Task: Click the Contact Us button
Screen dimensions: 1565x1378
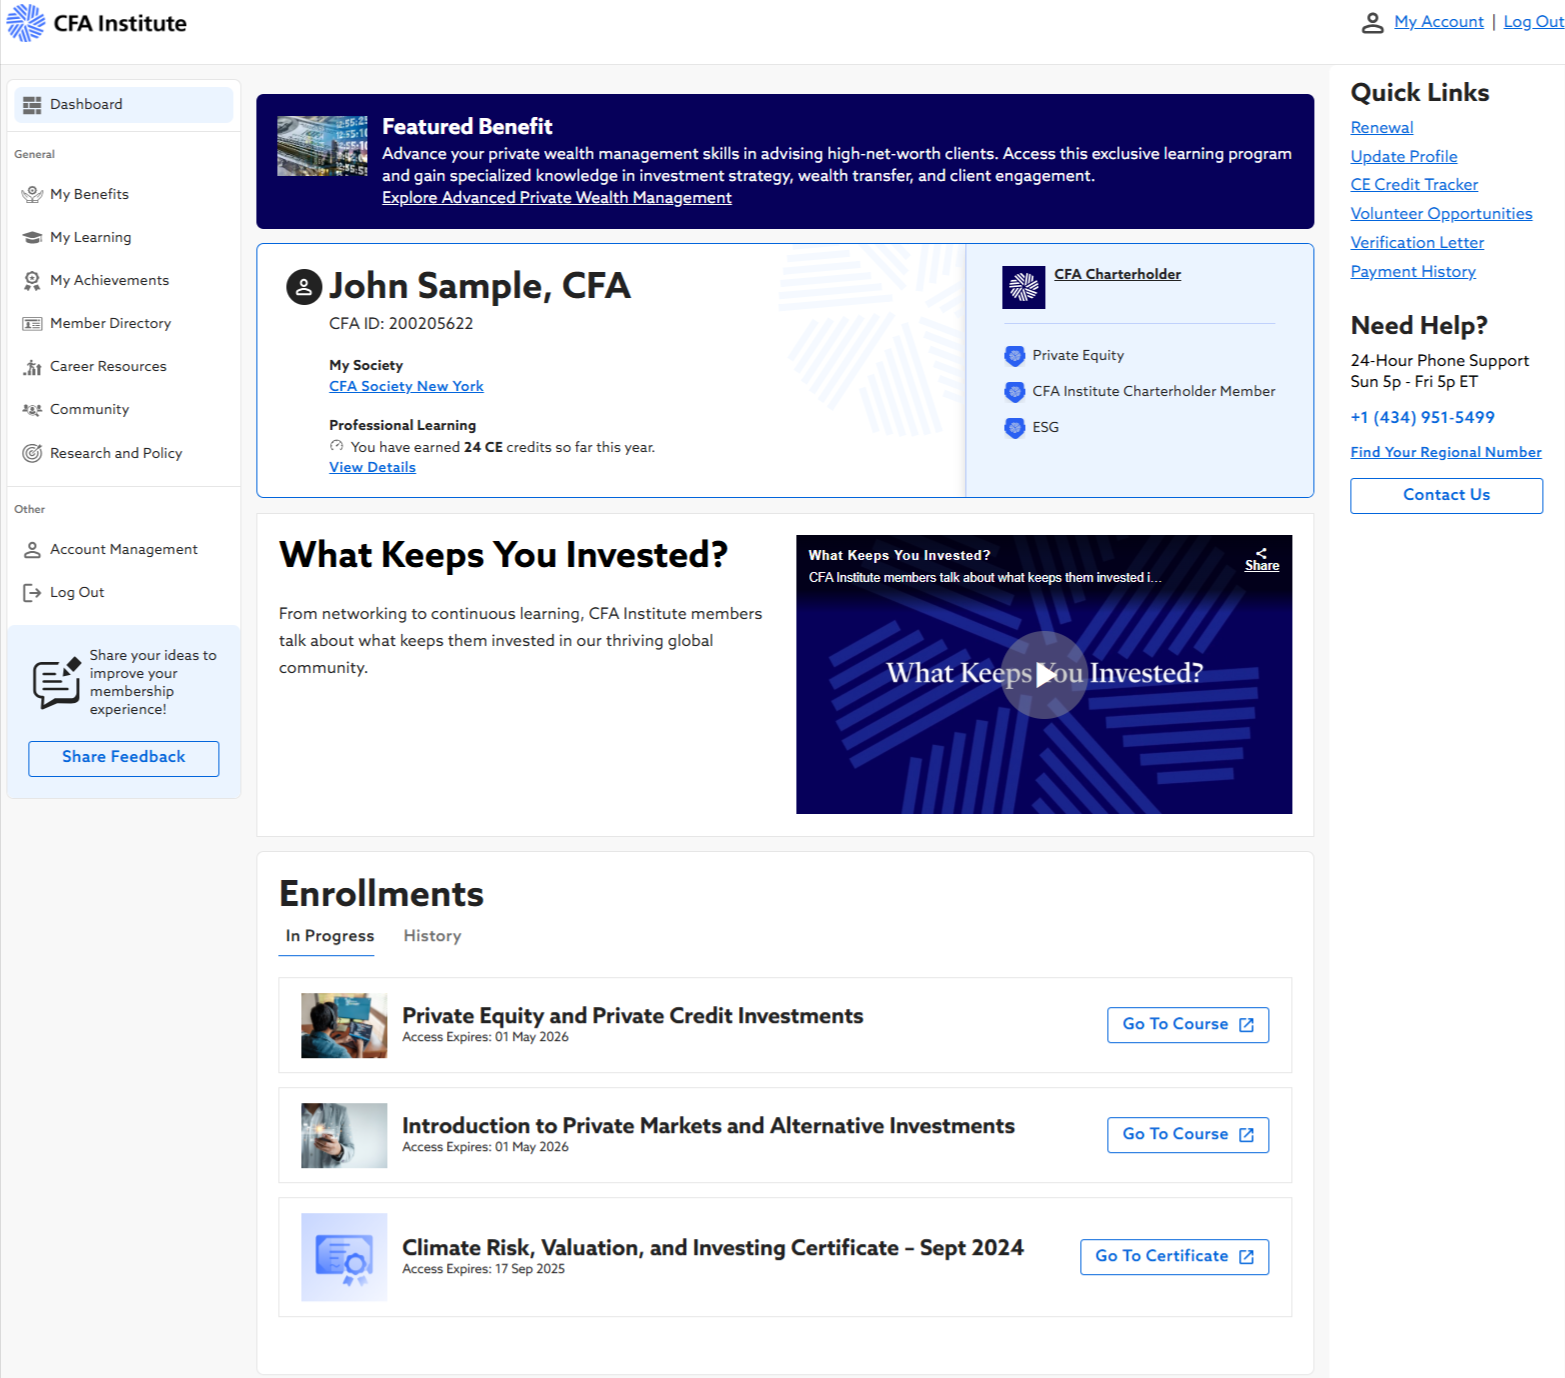Action: 1446,495
